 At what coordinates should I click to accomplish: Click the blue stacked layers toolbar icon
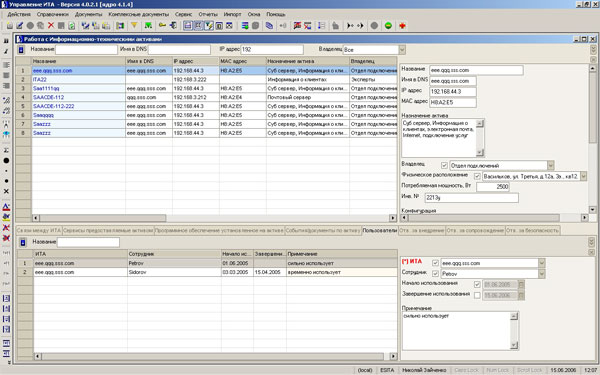pos(269,26)
